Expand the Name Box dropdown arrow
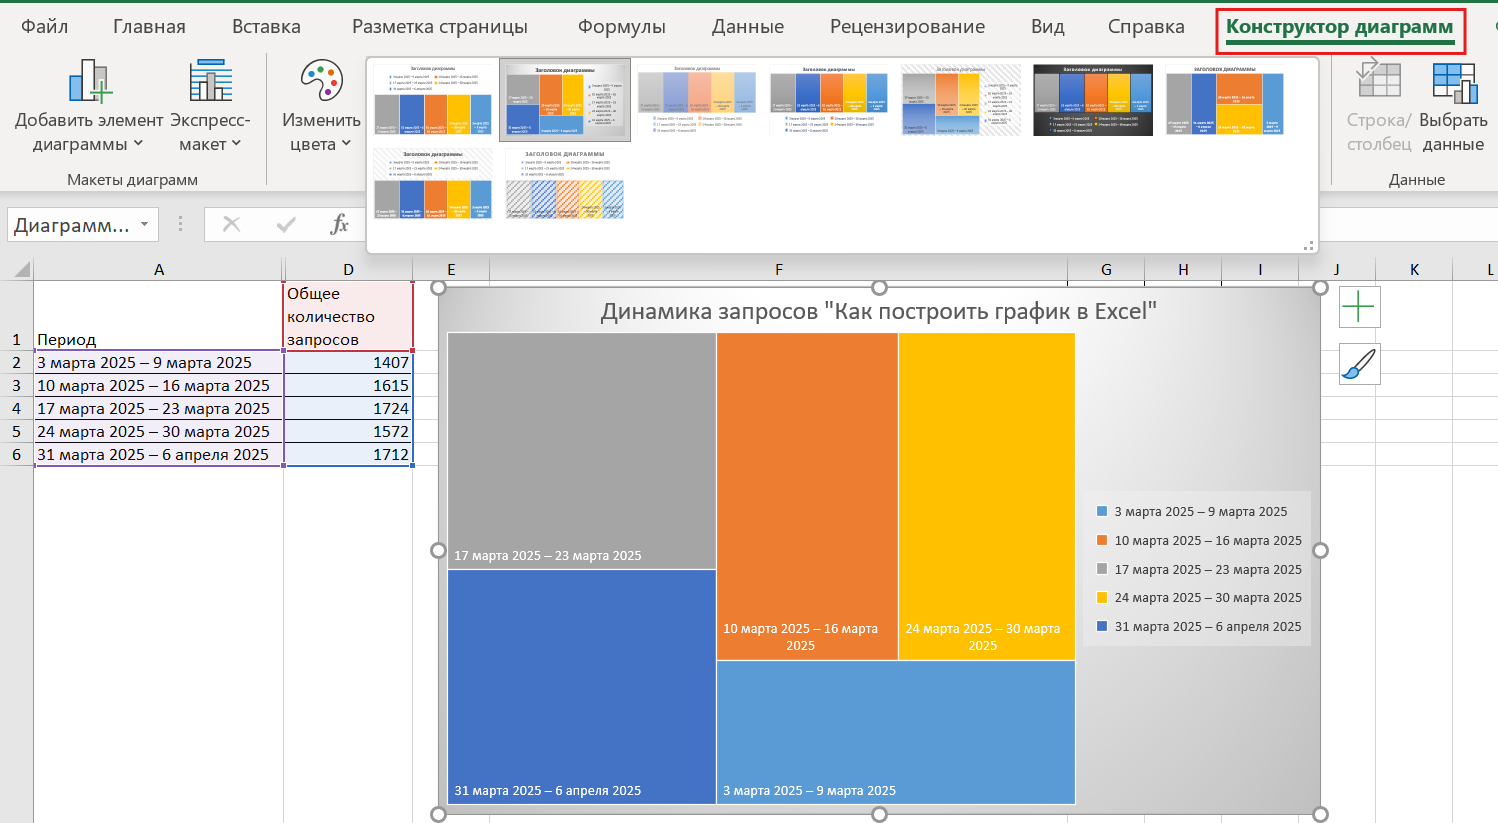The image size is (1498, 823). tap(145, 224)
